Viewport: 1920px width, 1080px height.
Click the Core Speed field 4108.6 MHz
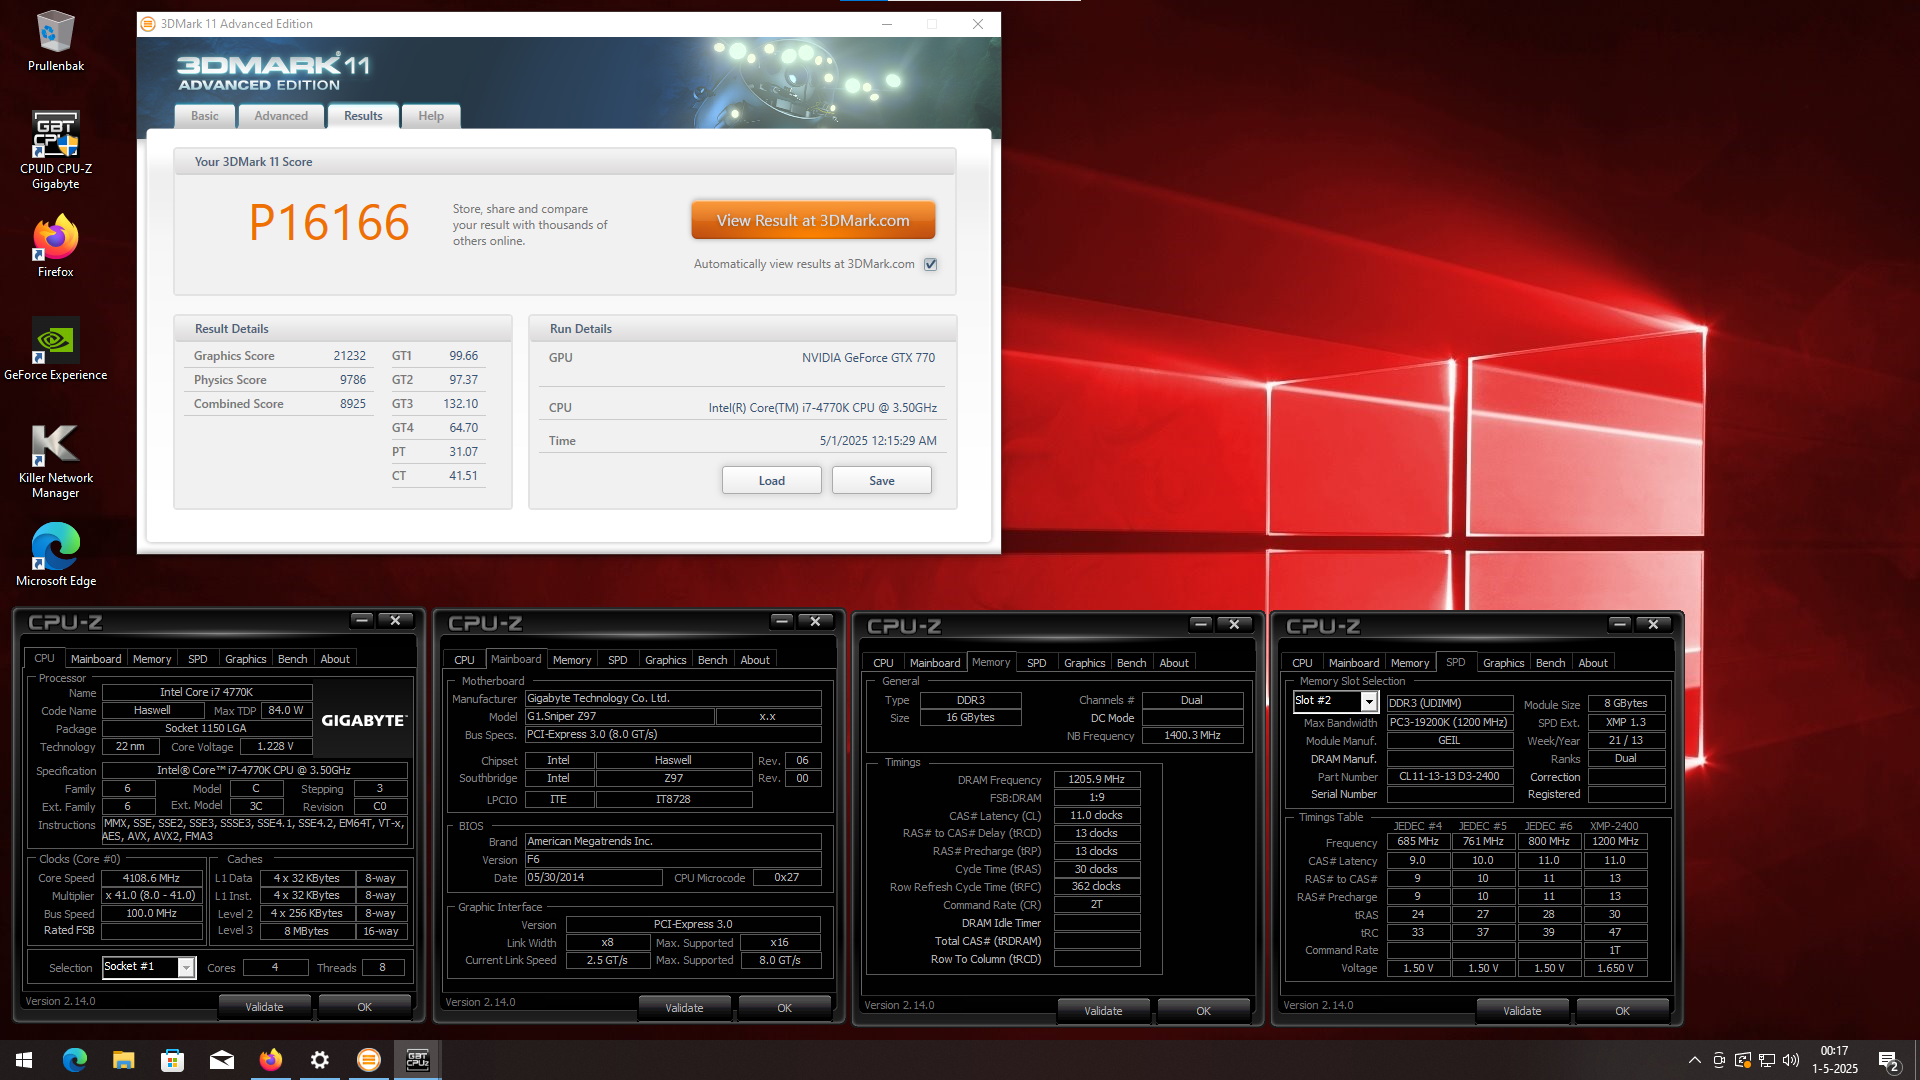152,878
